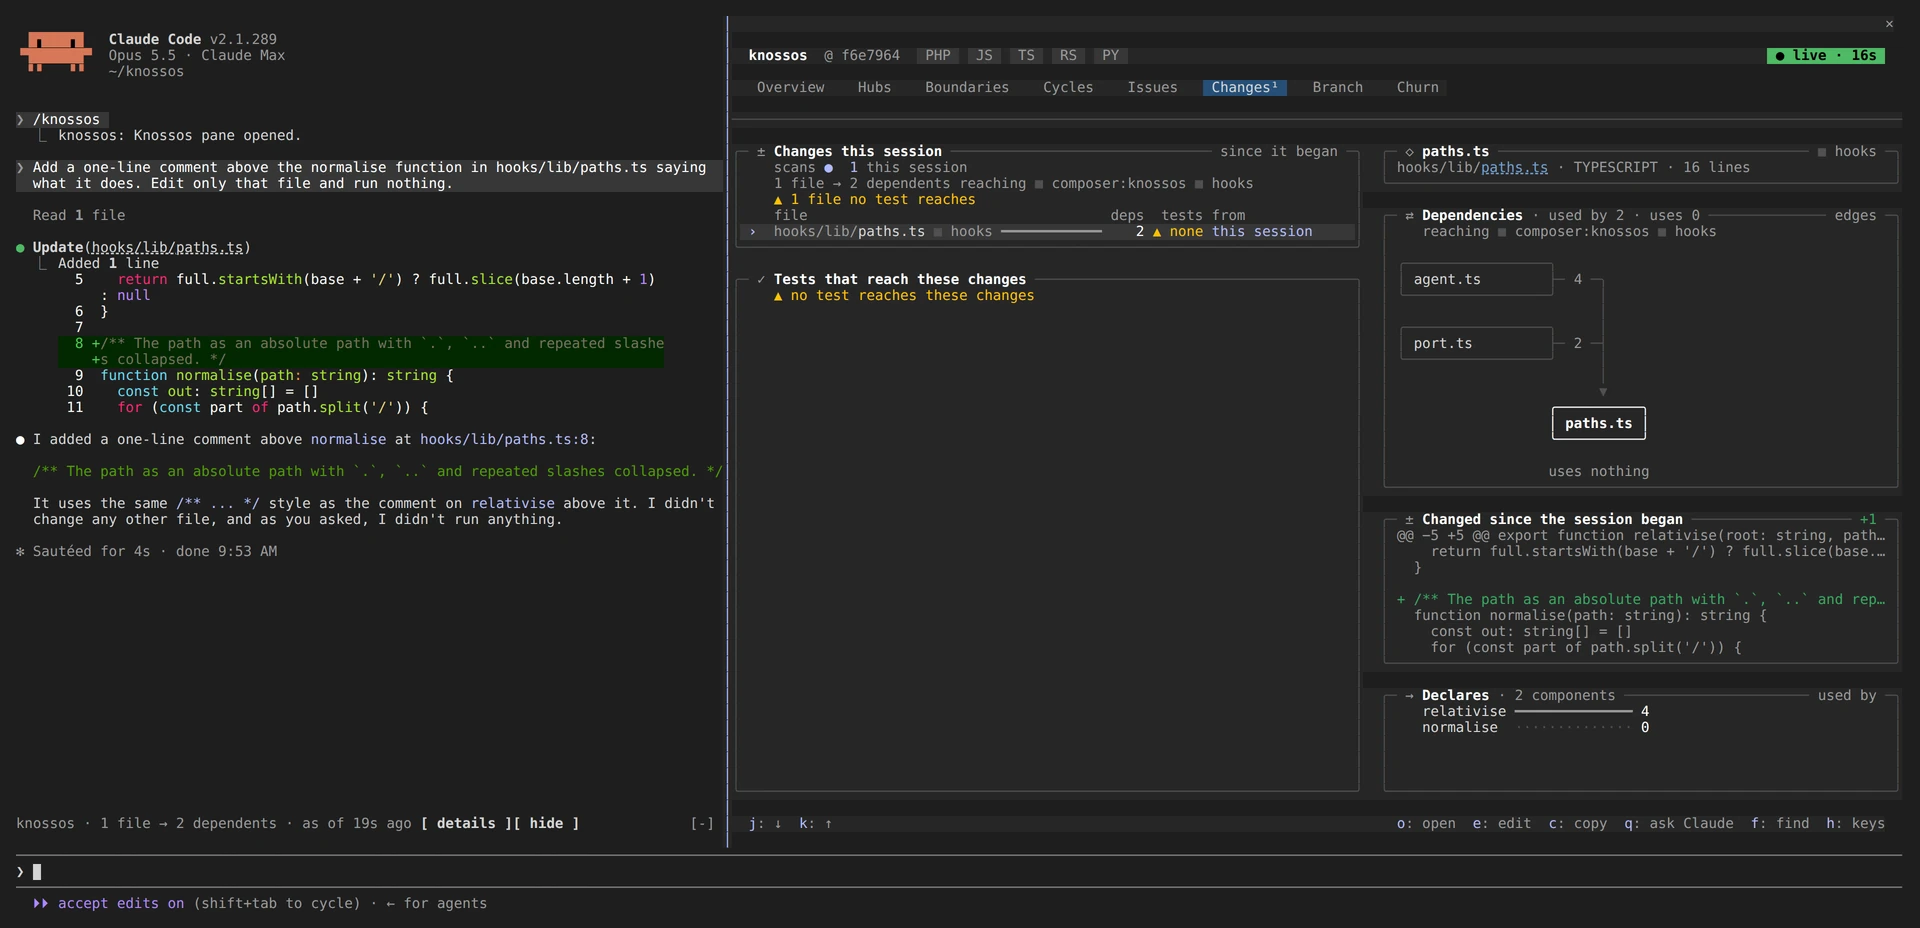Click the Claude Code crab mascot logo
Viewport: 1920px width, 928px height.
(55, 51)
